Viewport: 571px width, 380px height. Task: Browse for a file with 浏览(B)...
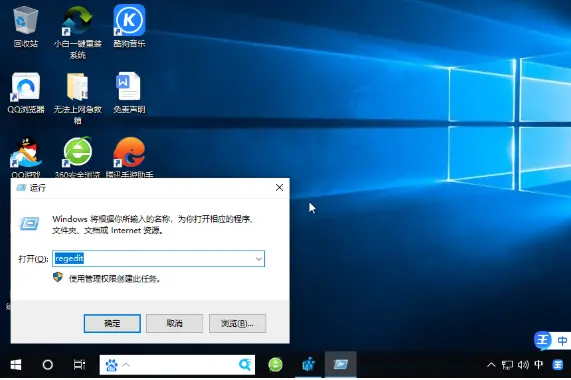237,323
